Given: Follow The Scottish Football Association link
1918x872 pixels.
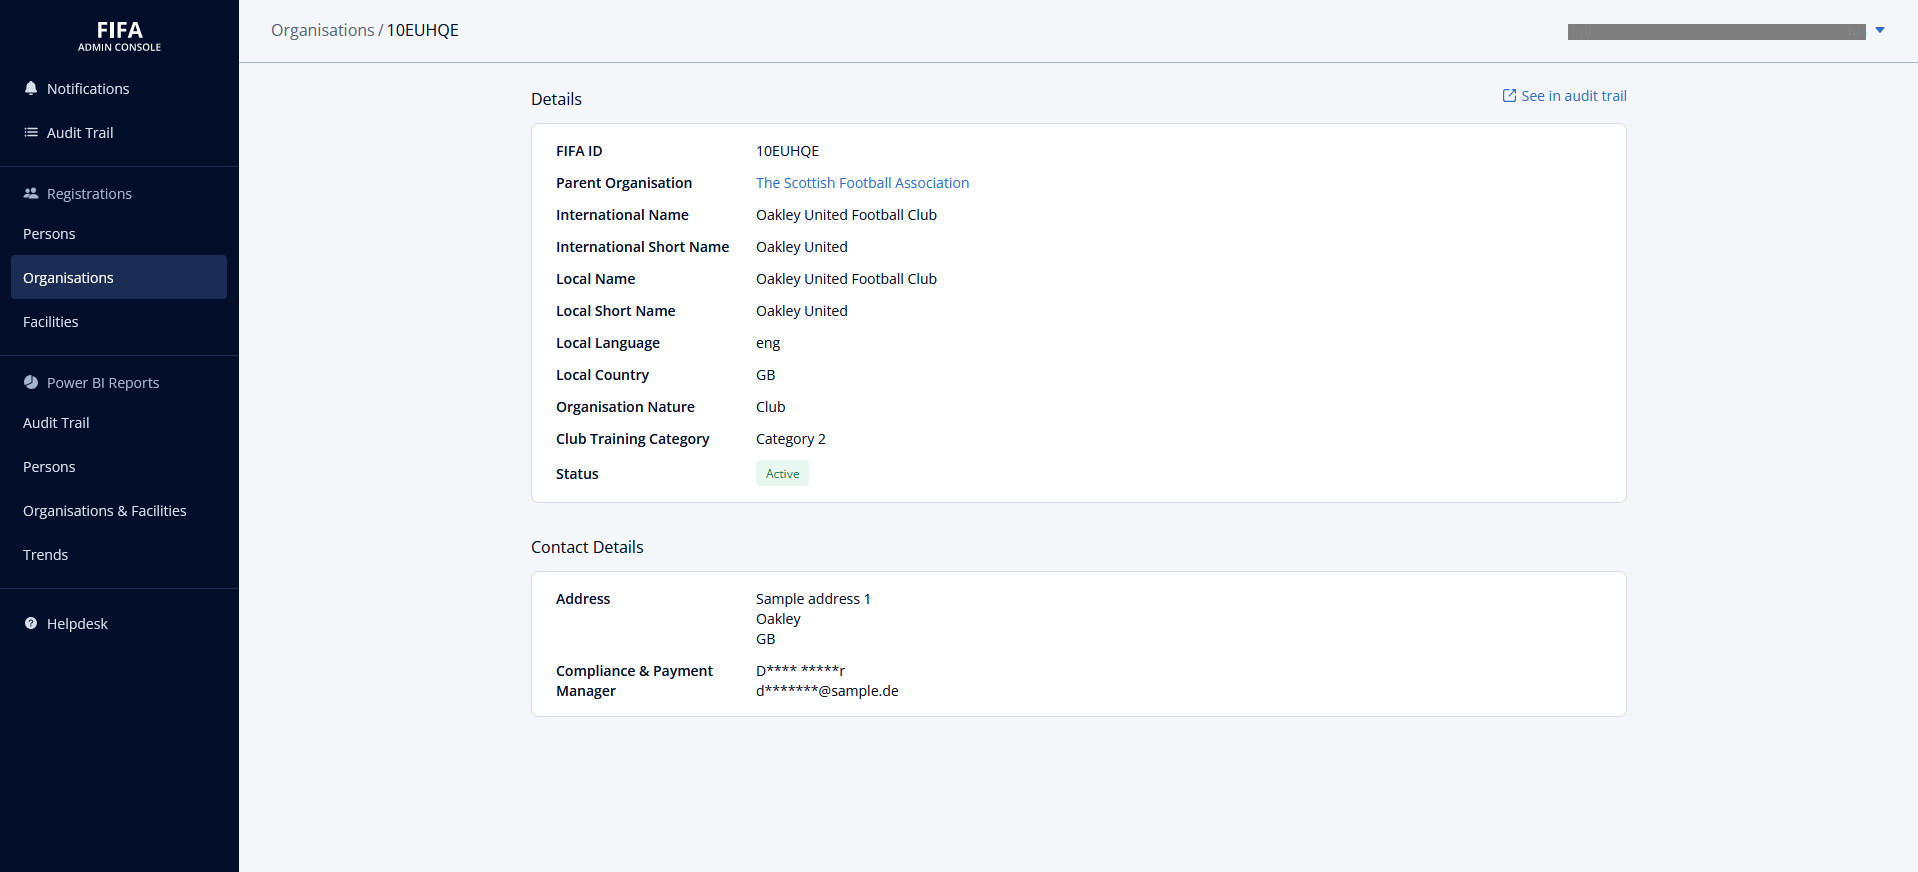Looking at the screenshot, I should [862, 183].
